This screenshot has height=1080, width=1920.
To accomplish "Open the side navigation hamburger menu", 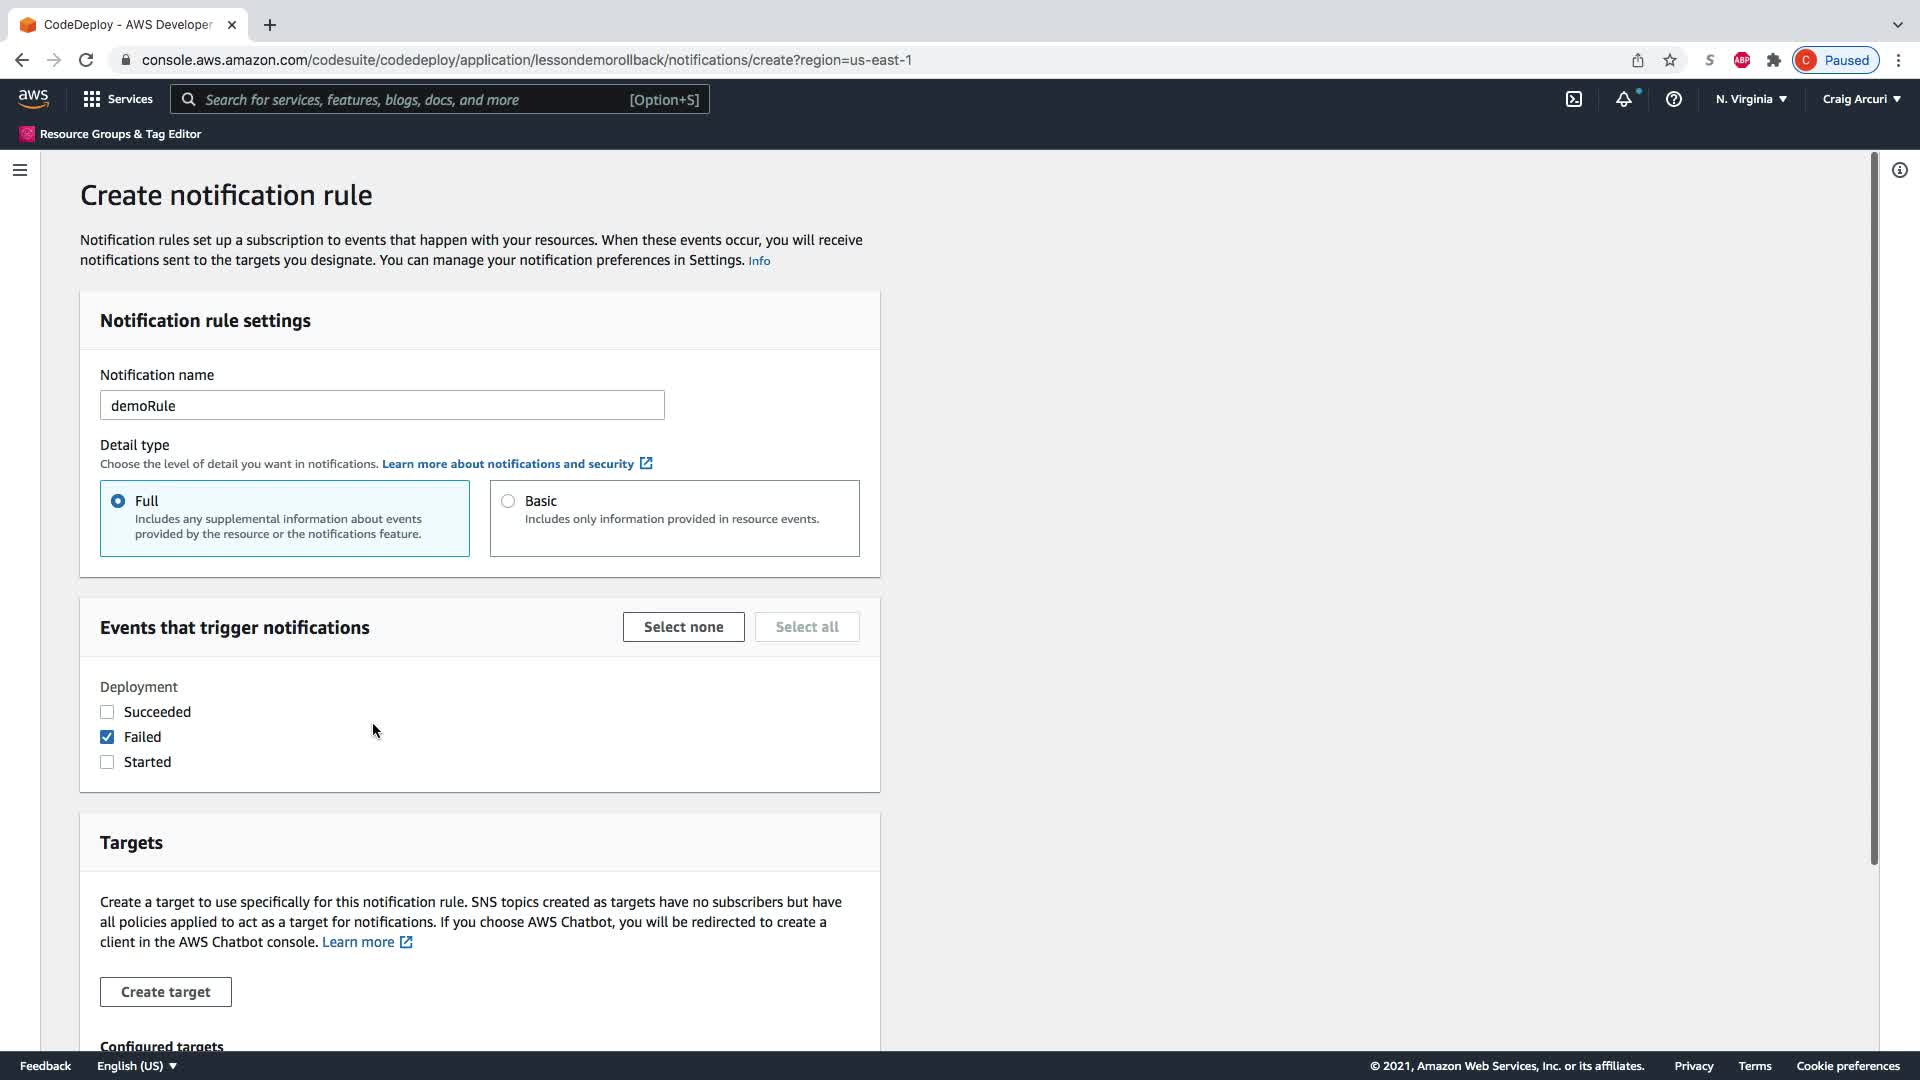I will [20, 170].
